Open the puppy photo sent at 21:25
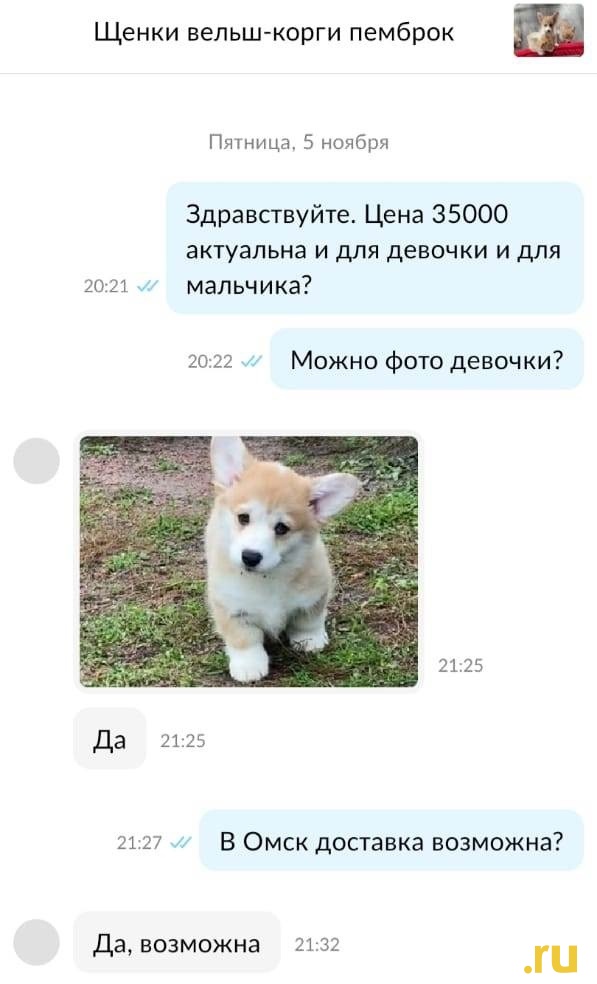This screenshot has height=984, width=597. pyautogui.click(x=249, y=561)
